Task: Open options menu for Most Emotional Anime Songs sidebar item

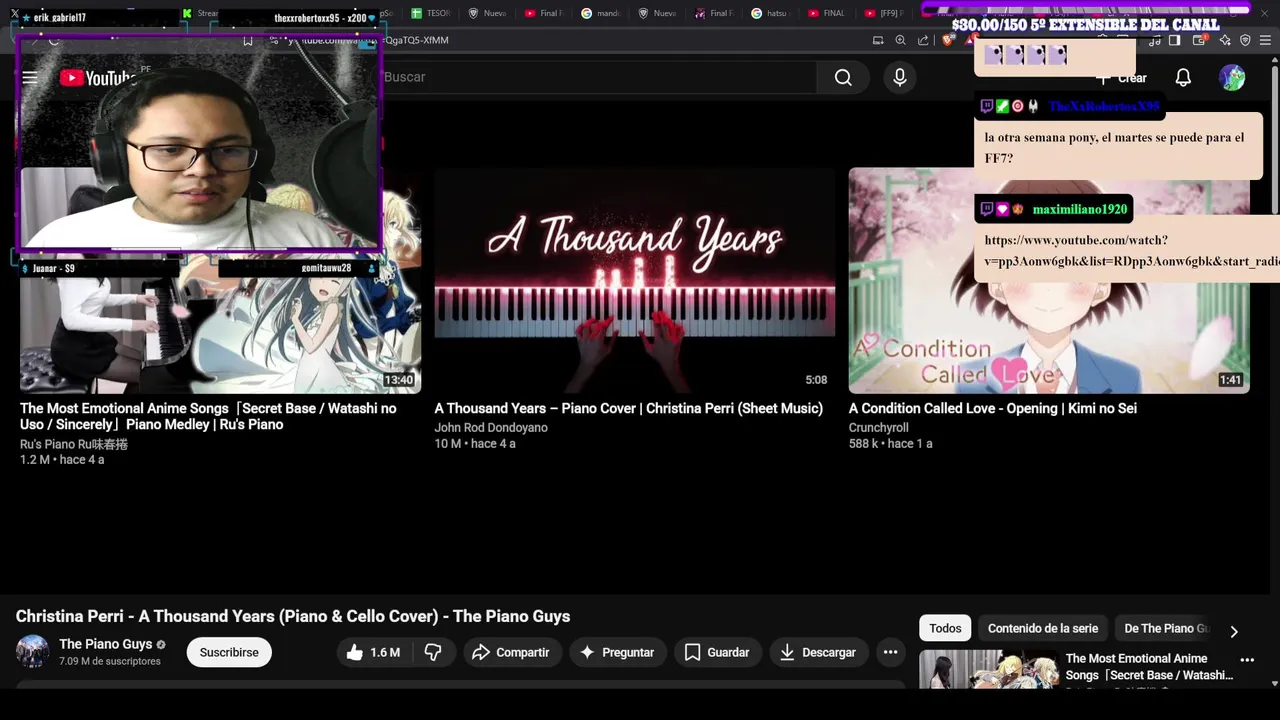Action: (x=1247, y=660)
